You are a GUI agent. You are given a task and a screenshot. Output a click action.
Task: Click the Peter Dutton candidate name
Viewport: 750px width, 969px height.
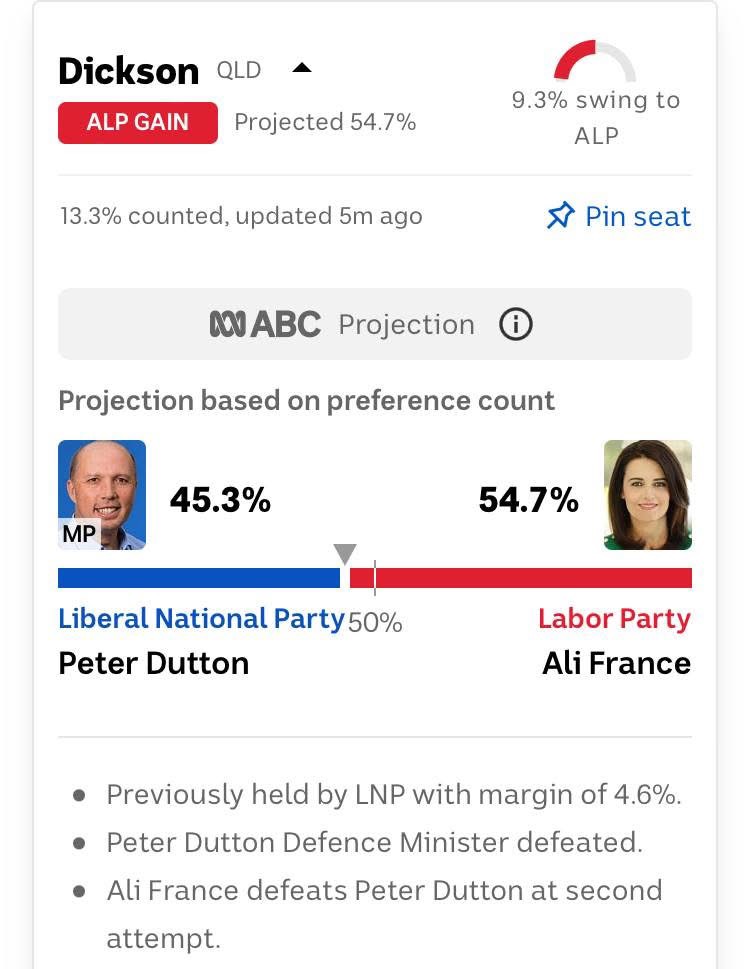tap(154, 663)
